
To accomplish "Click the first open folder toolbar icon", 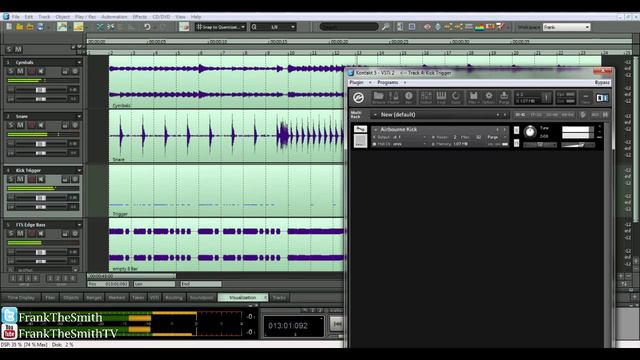I will pyautogui.click(x=19, y=27).
